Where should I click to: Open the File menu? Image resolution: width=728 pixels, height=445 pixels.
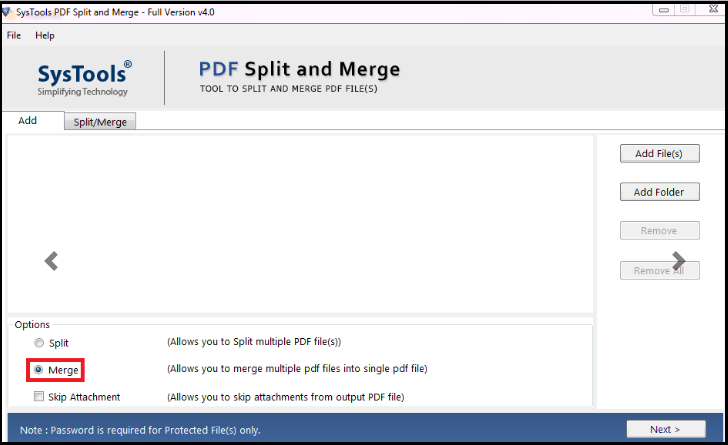(x=14, y=35)
